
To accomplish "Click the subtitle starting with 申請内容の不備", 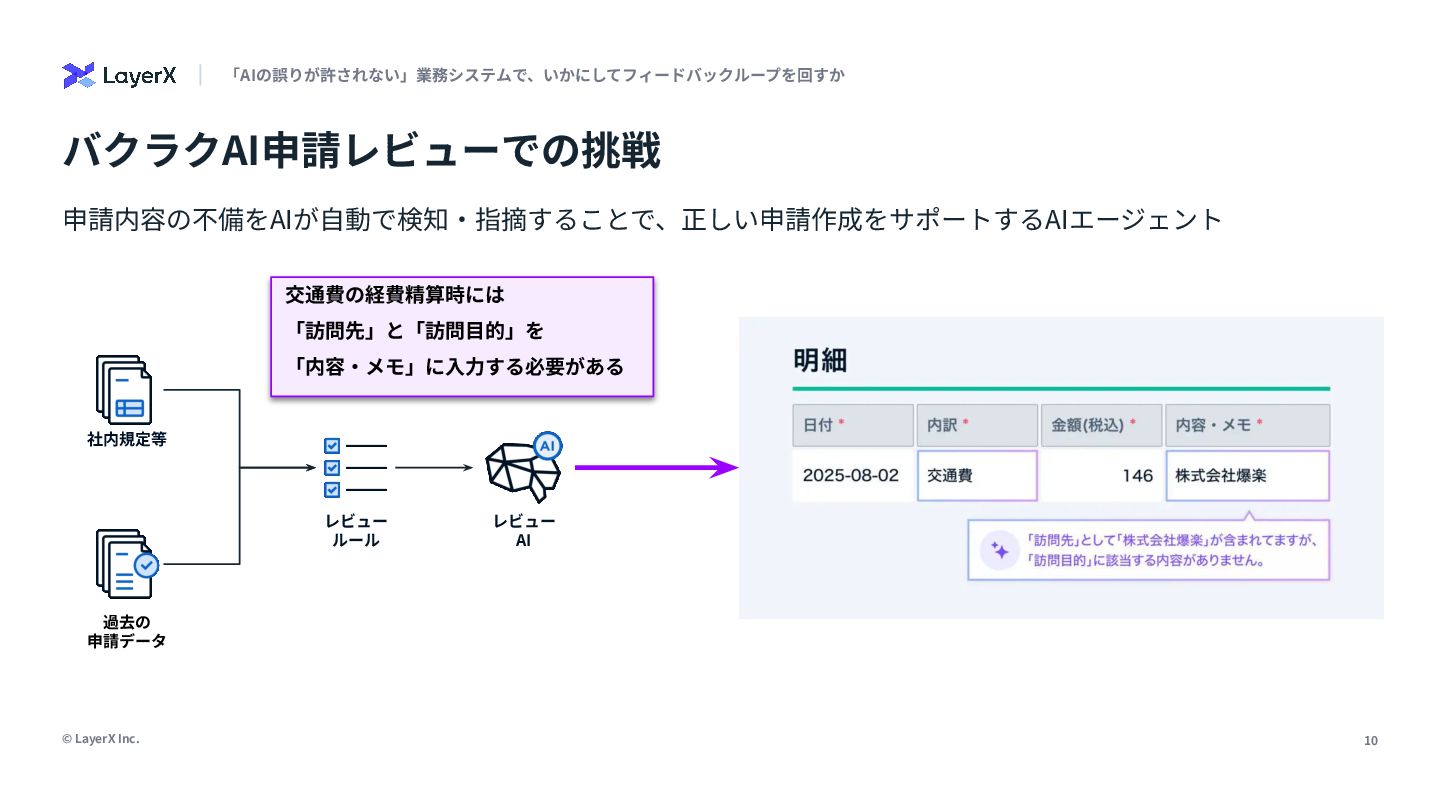I will [643, 219].
